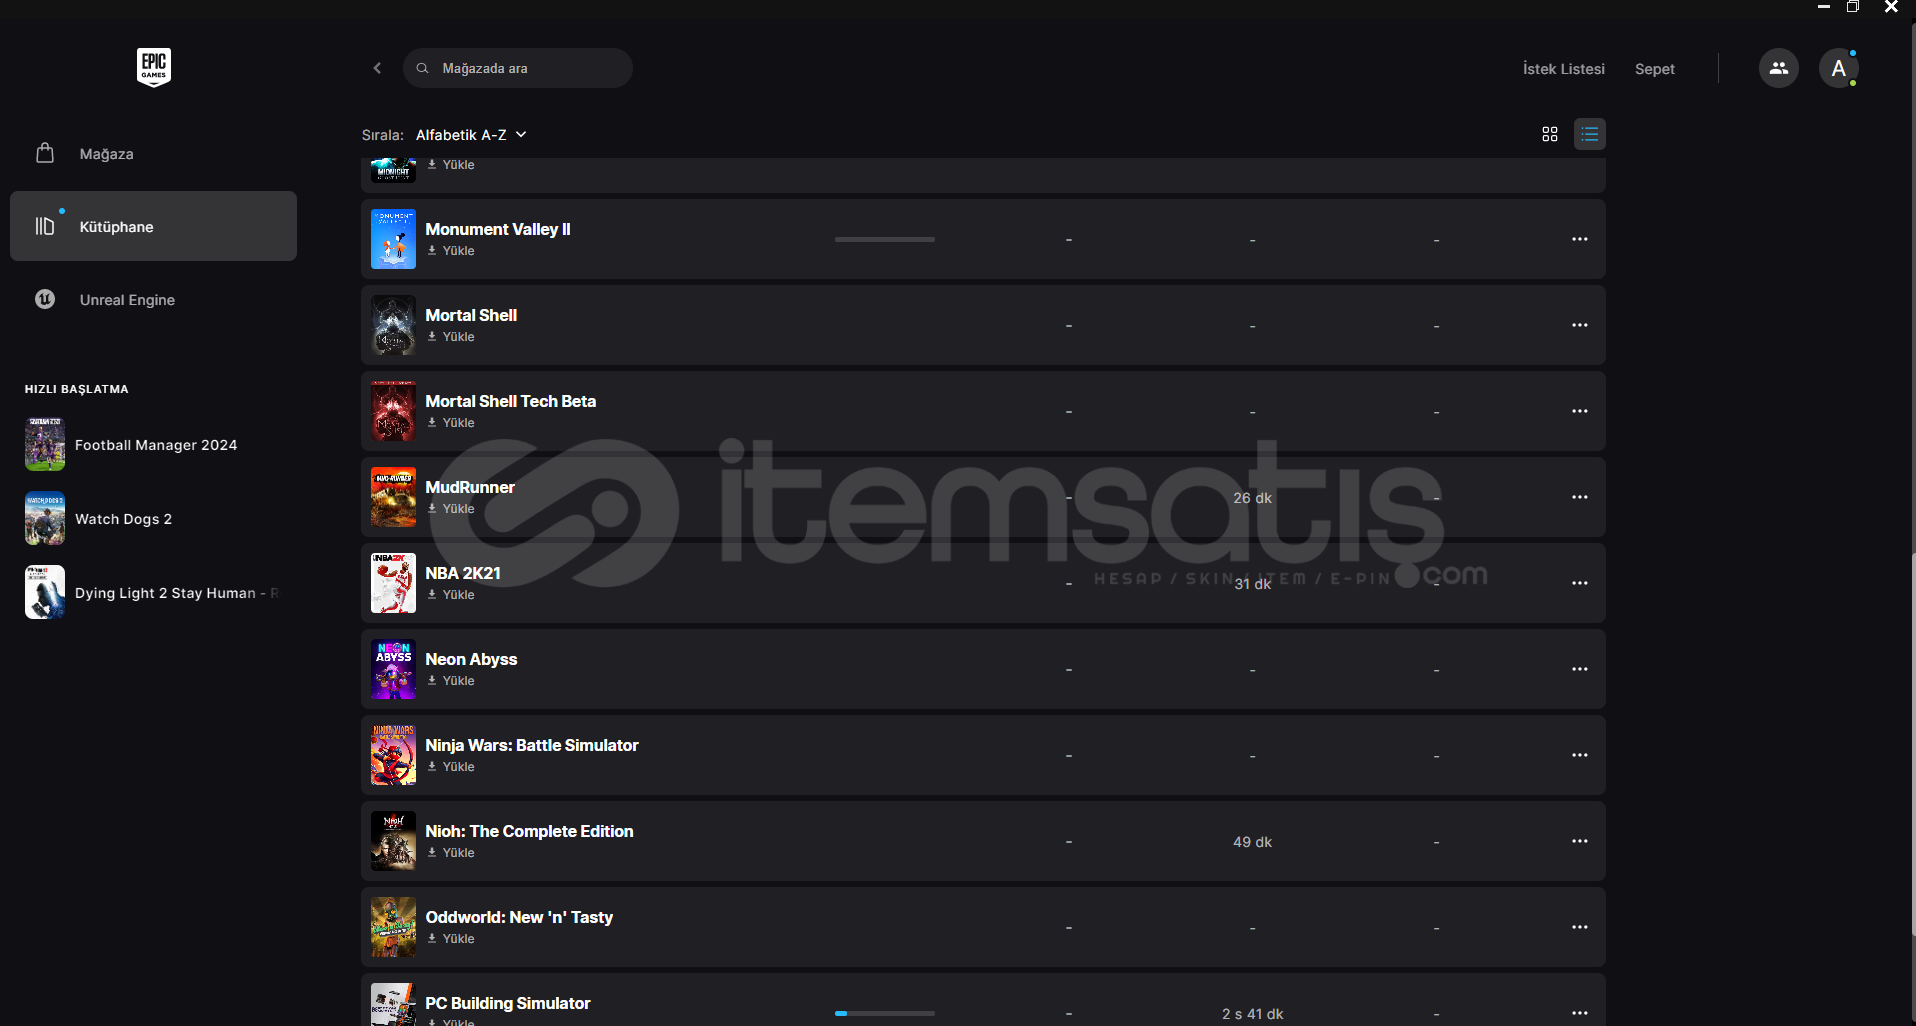Image resolution: width=1916 pixels, height=1026 pixels.
Task: Click Yükle under Mortal Shell Tech Beta
Action: coord(451,423)
